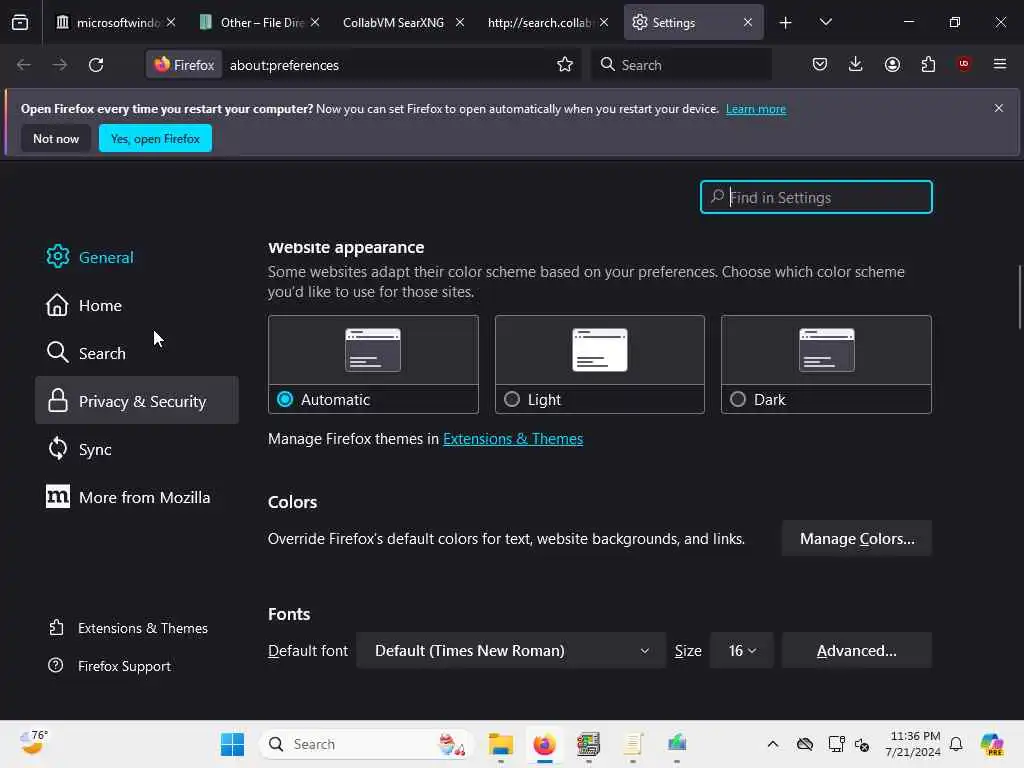Click the Firefox Support question mark icon
Viewport: 1024px width, 768px height.
(56, 665)
